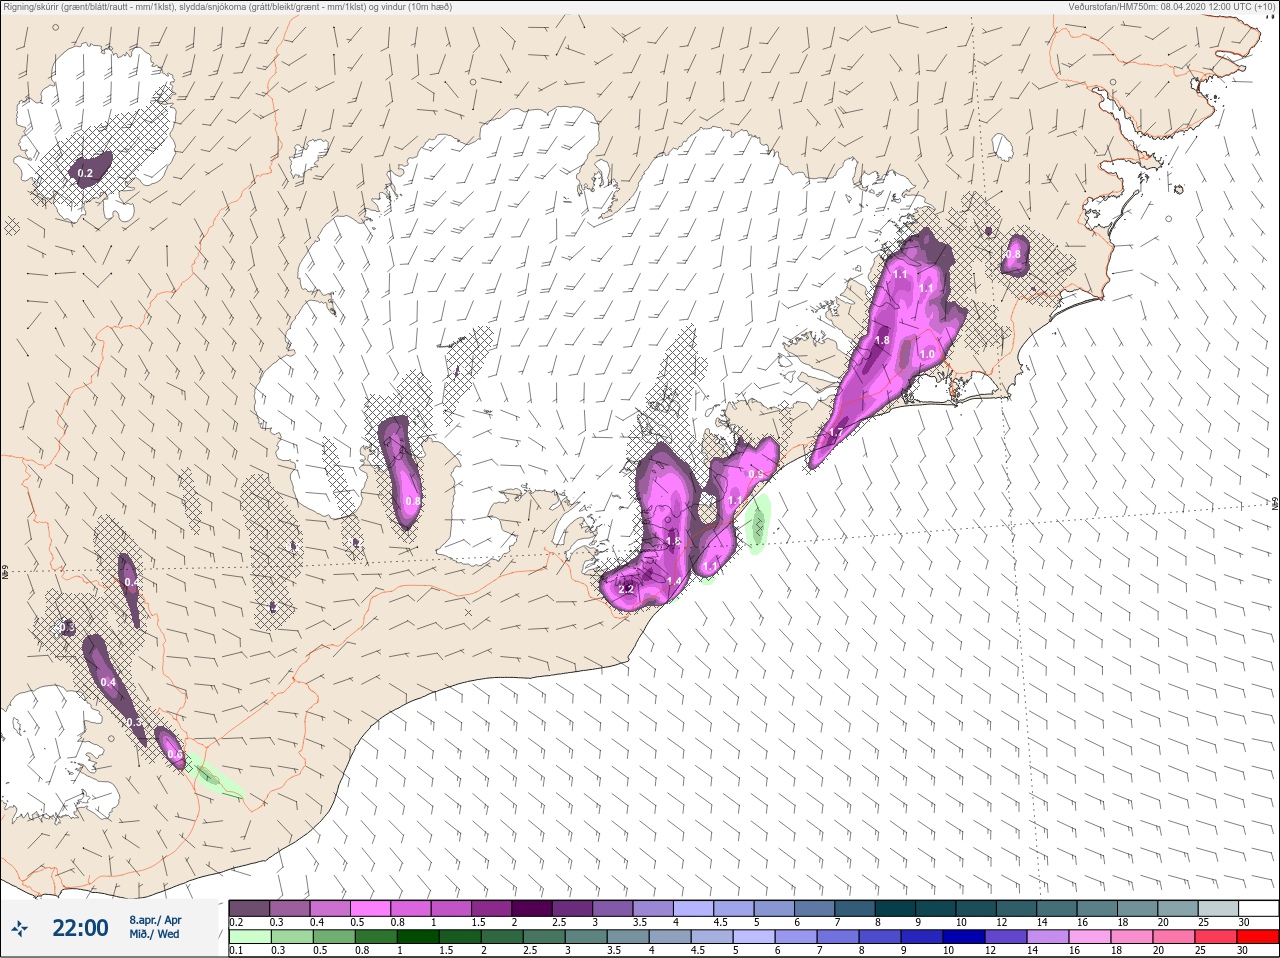Select the lower legend blue swatch at 10
Screen dimensions: 1280x958
click(x=964, y=937)
